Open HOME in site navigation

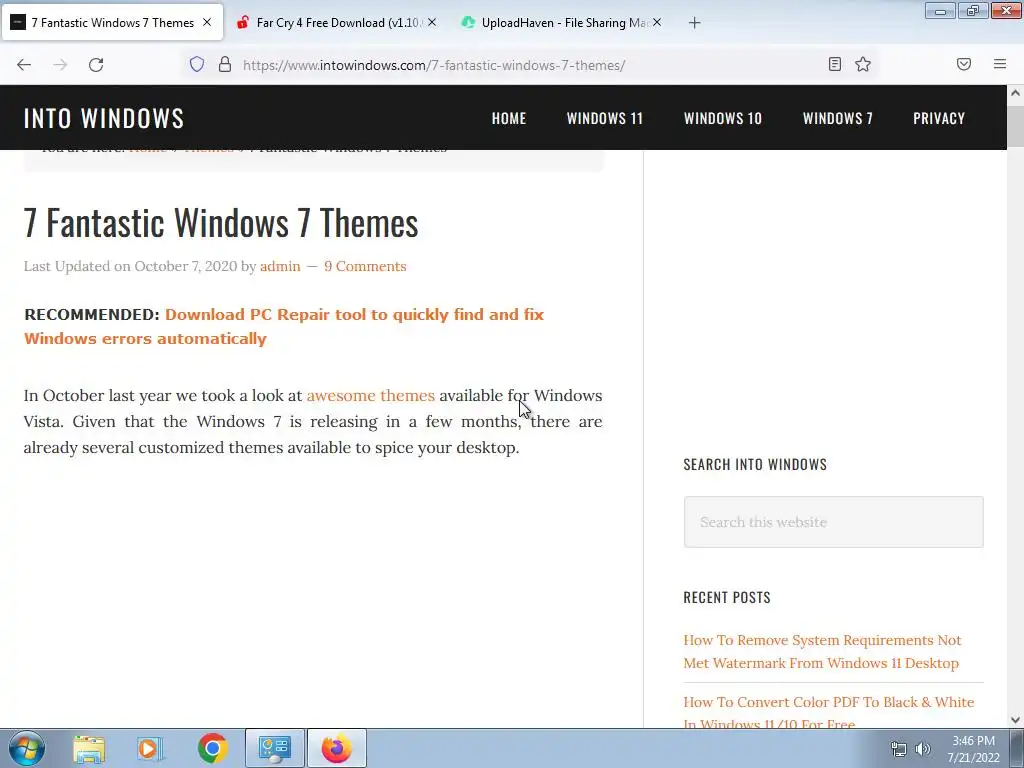point(509,118)
